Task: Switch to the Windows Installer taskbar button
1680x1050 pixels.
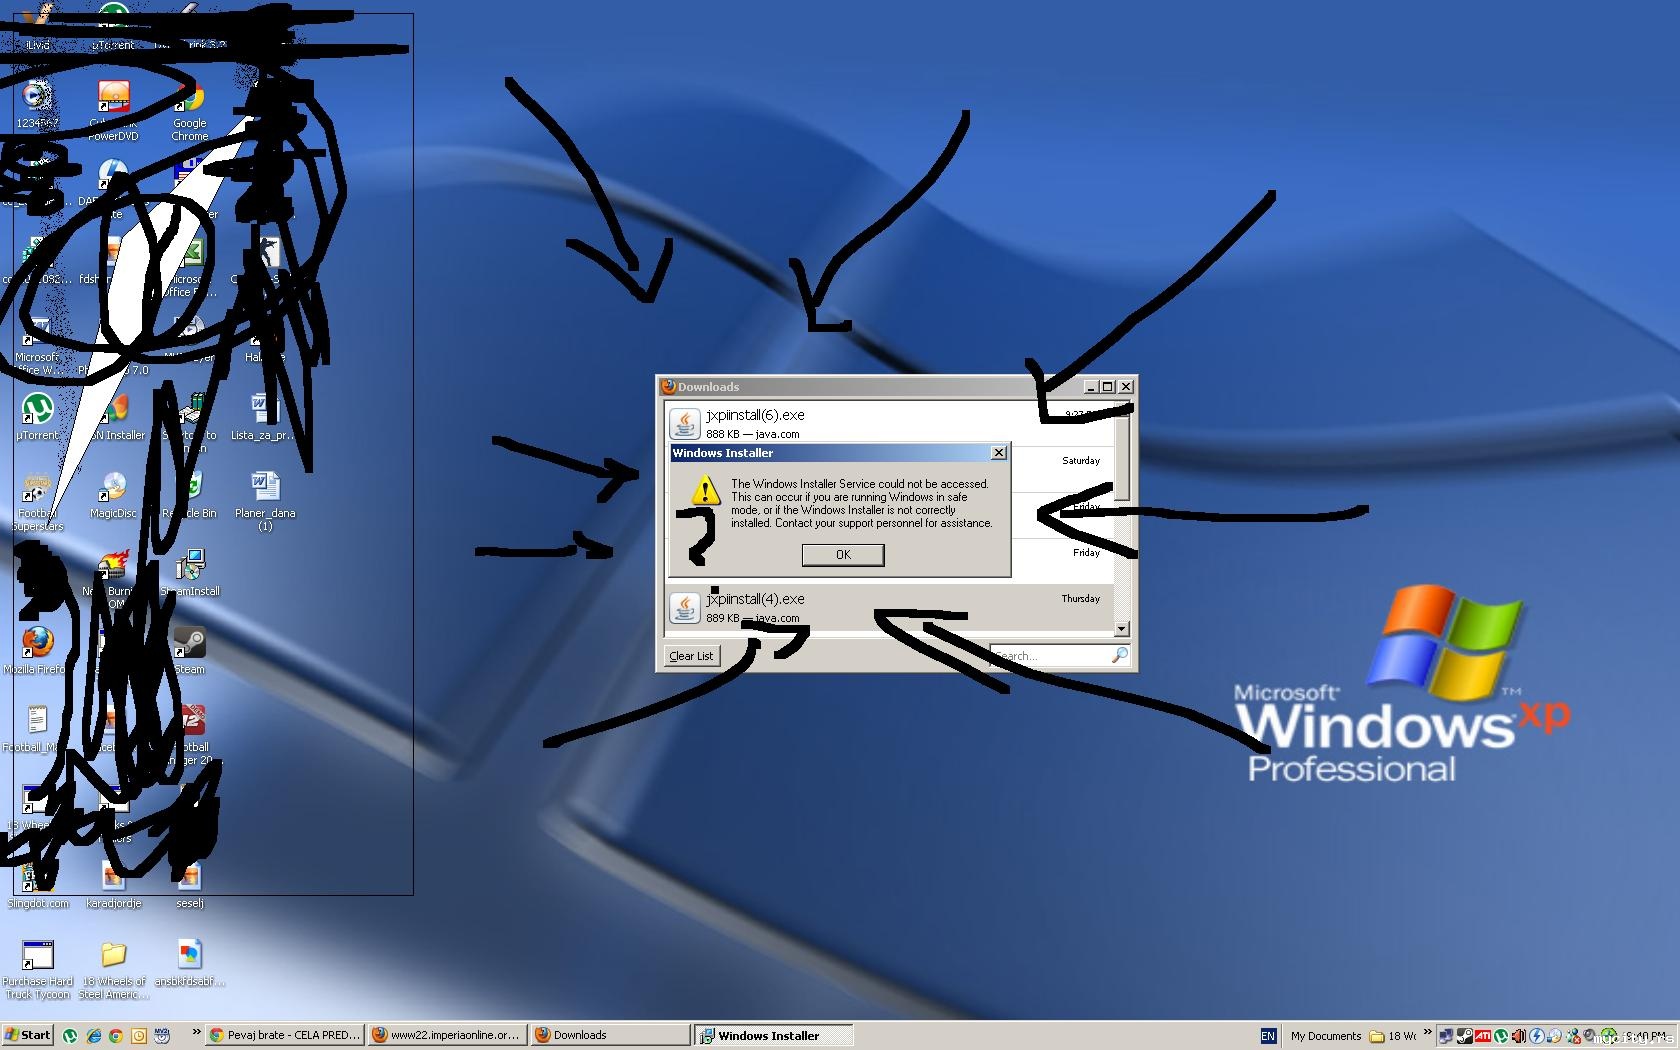Action: (773, 1035)
